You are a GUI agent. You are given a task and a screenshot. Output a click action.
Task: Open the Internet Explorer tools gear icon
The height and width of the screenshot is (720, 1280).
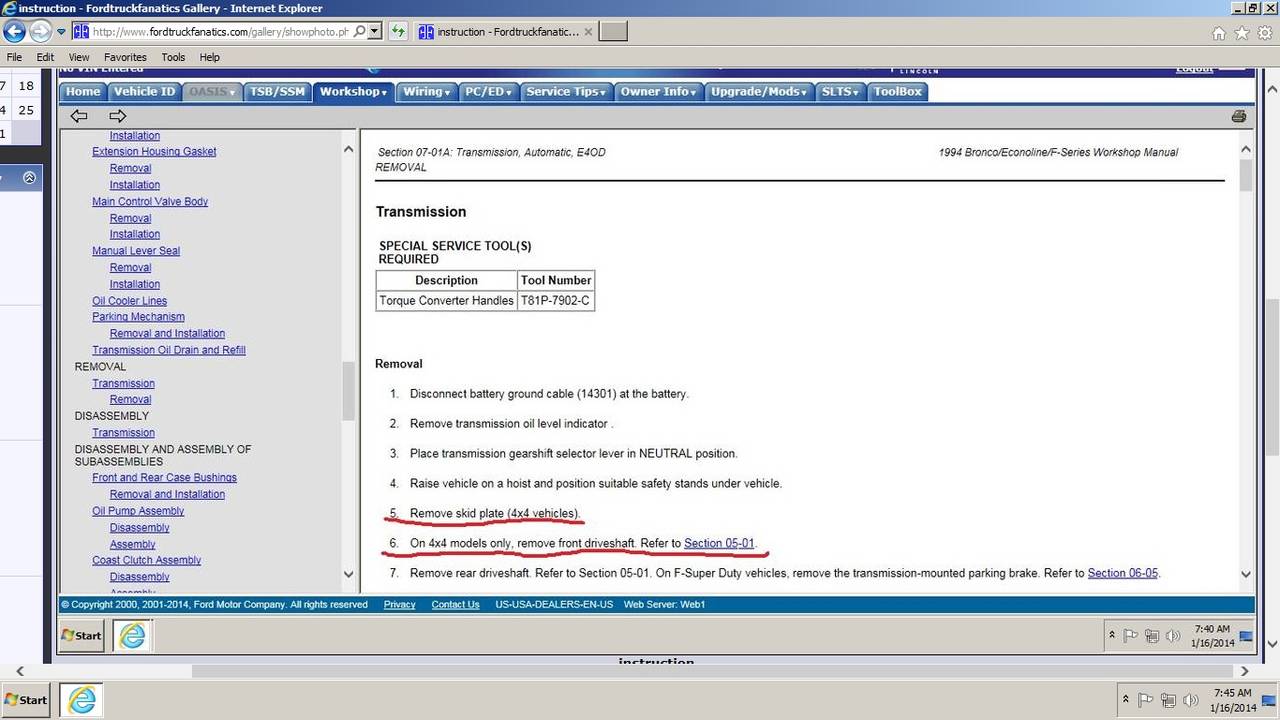tap(1265, 33)
